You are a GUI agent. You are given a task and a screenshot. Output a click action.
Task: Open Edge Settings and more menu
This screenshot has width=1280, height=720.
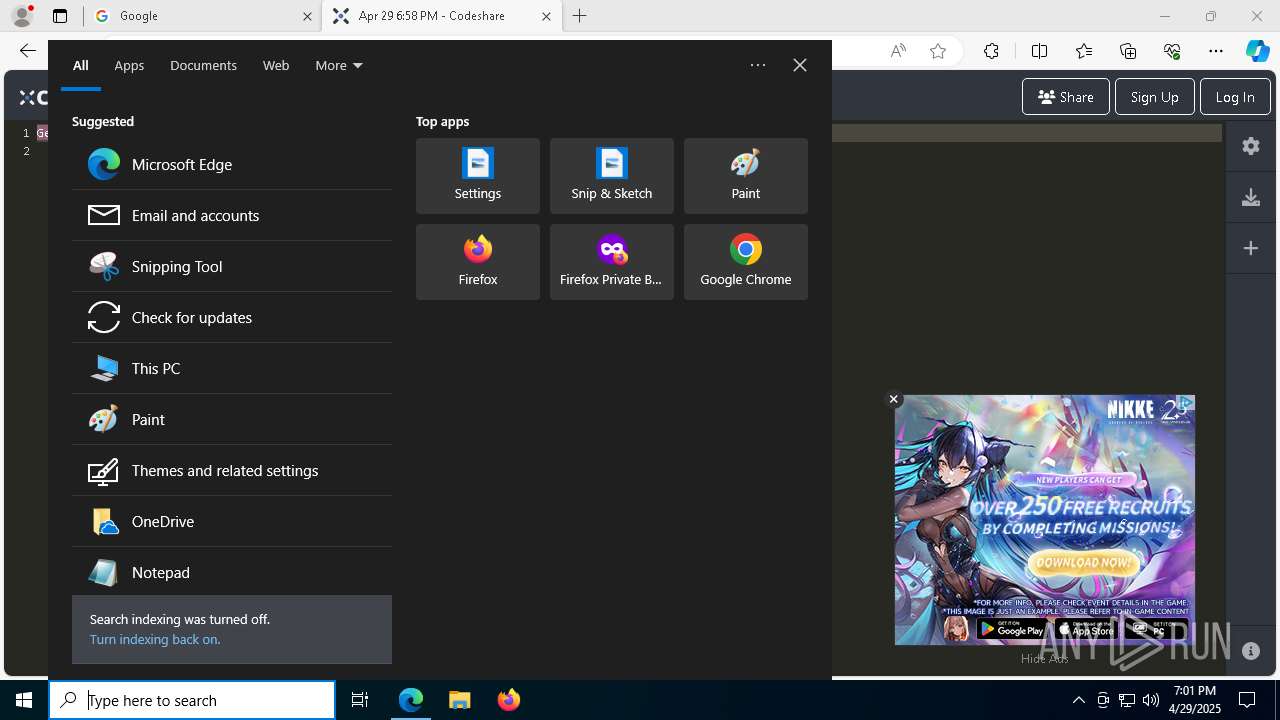[1216, 51]
